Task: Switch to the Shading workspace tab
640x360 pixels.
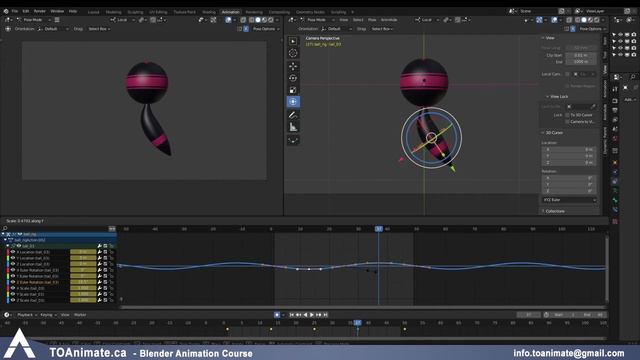Action: point(209,12)
